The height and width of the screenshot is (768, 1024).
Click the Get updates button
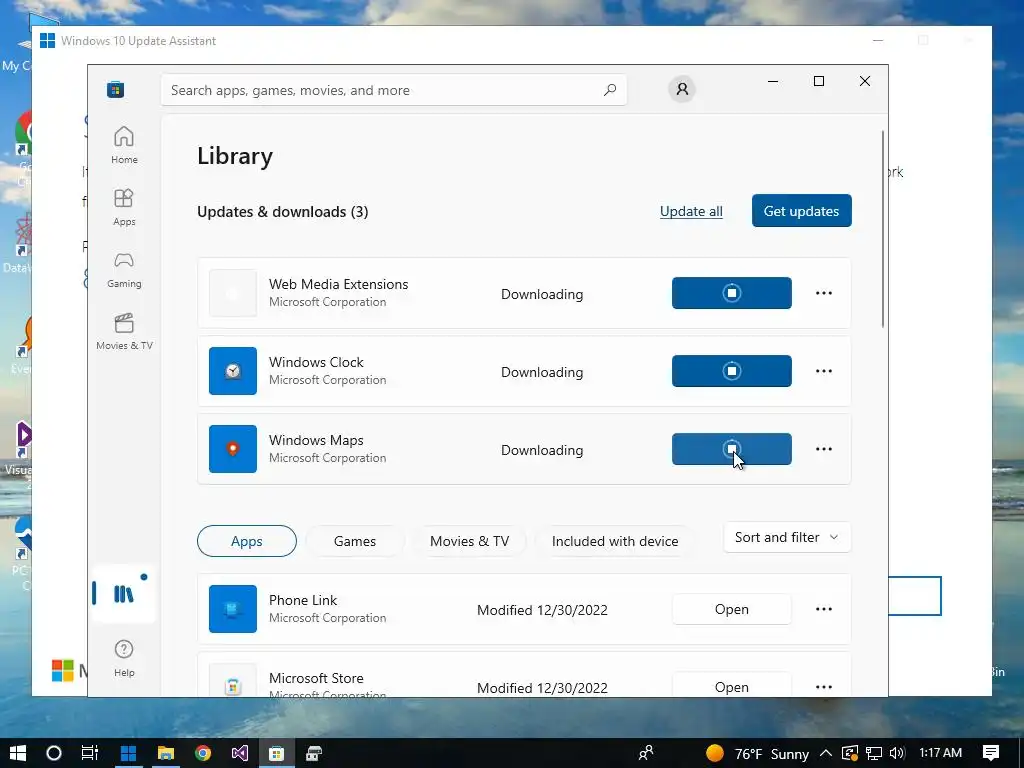801,211
